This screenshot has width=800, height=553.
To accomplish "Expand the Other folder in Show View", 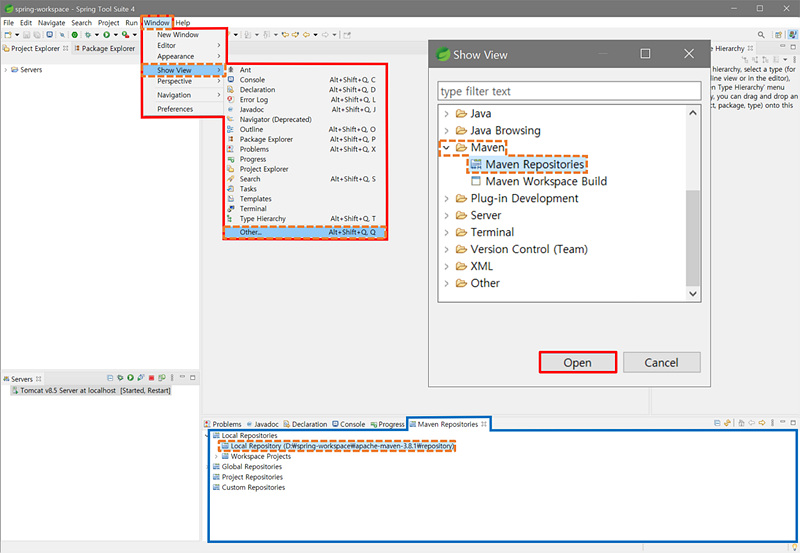I will click(x=446, y=283).
